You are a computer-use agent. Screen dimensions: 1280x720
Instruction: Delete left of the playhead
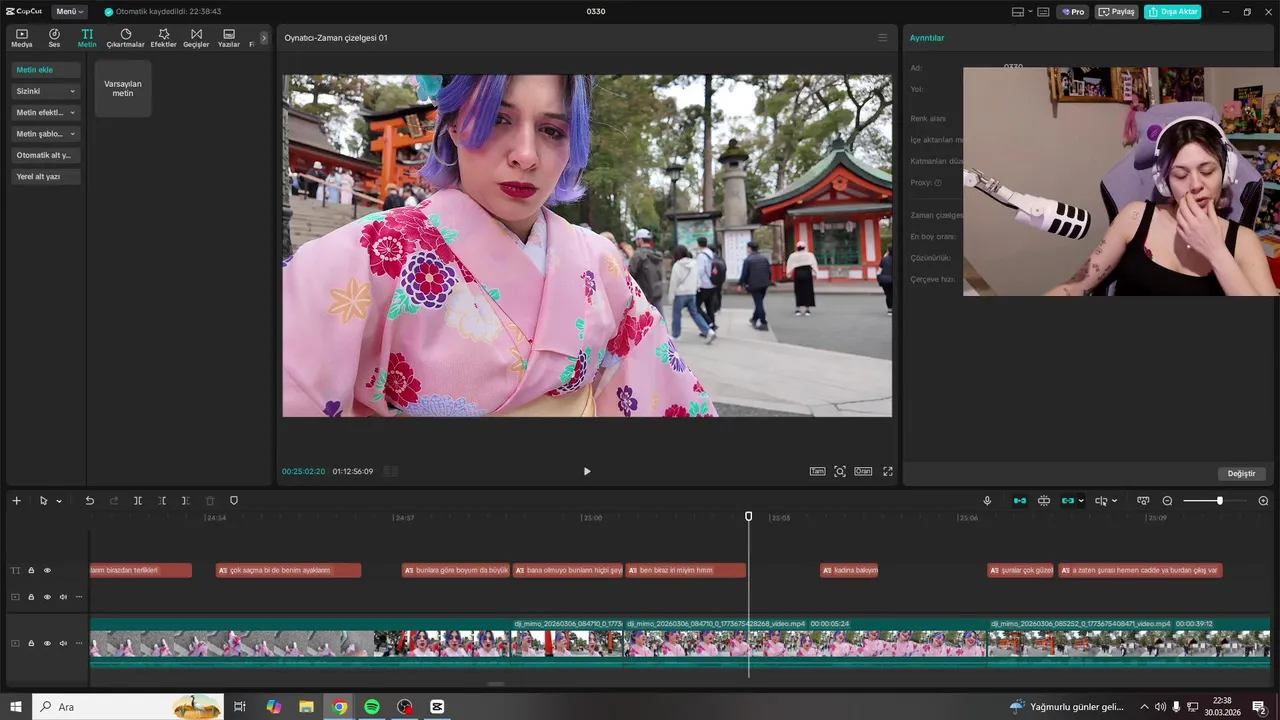(162, 501)
